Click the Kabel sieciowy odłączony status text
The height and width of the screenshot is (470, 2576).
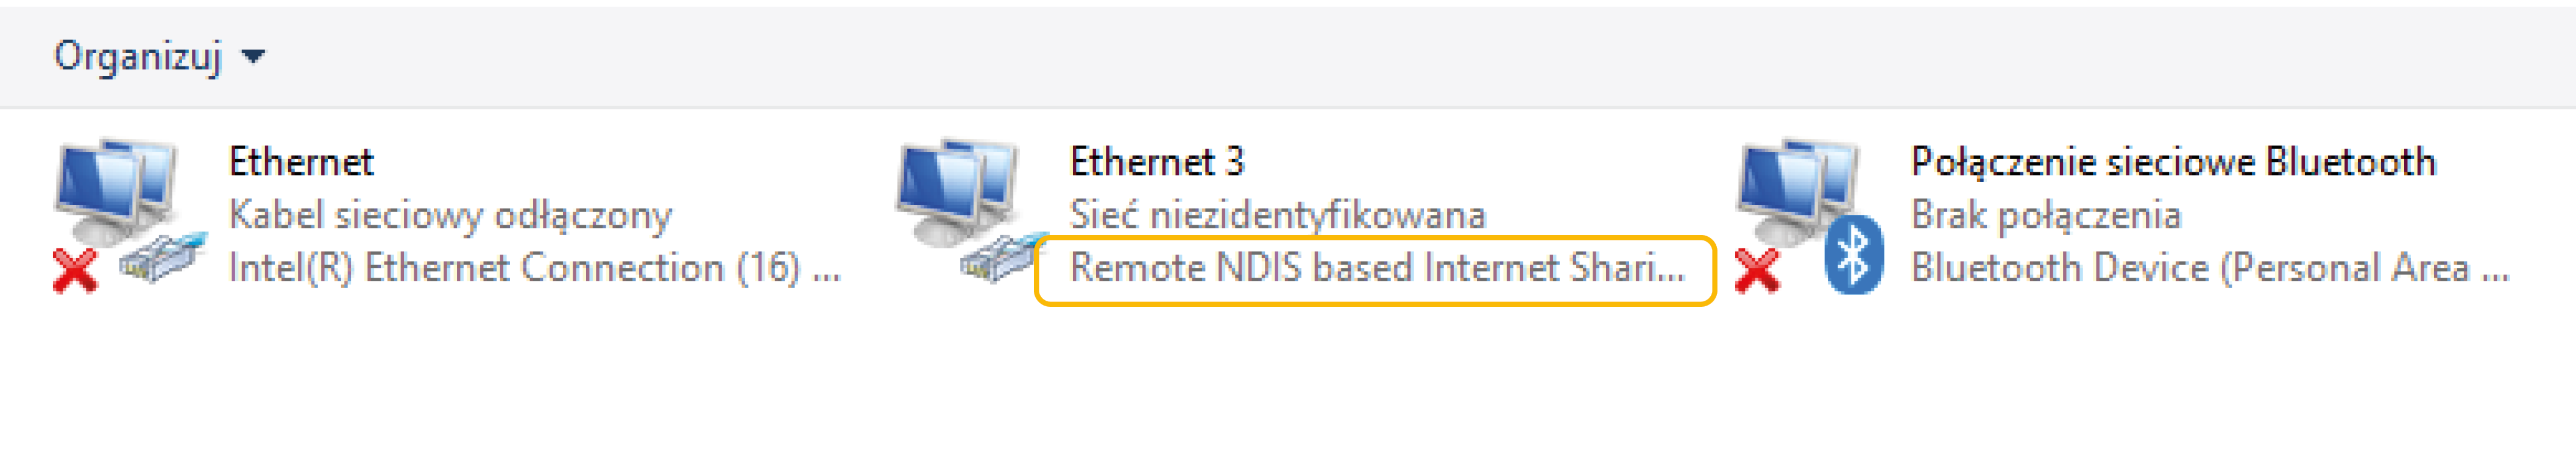point(450,213)
